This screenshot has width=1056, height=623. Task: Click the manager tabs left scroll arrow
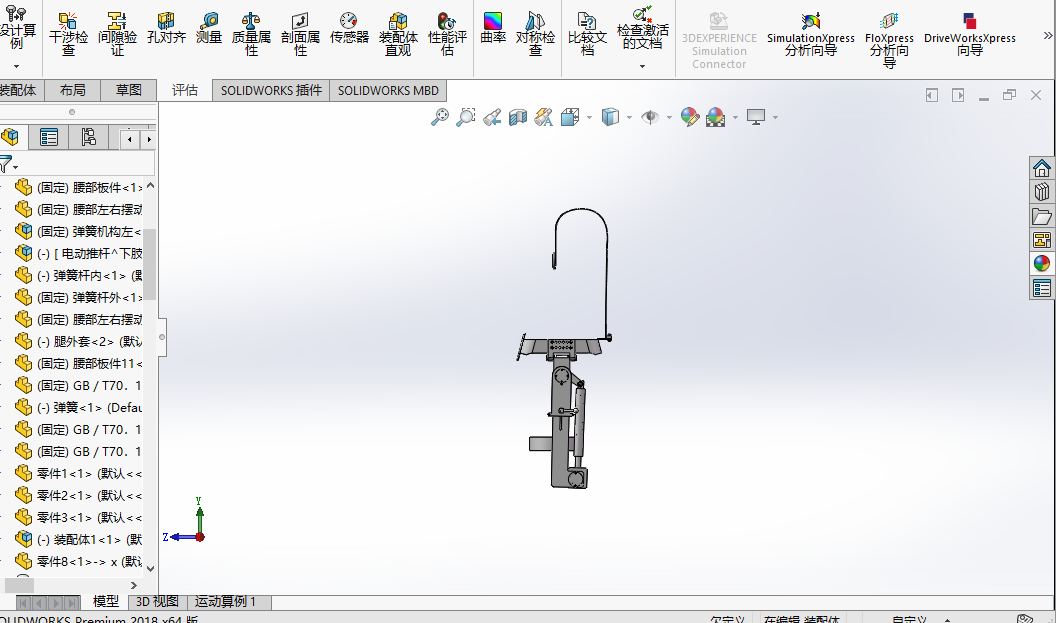coord(130,139)
